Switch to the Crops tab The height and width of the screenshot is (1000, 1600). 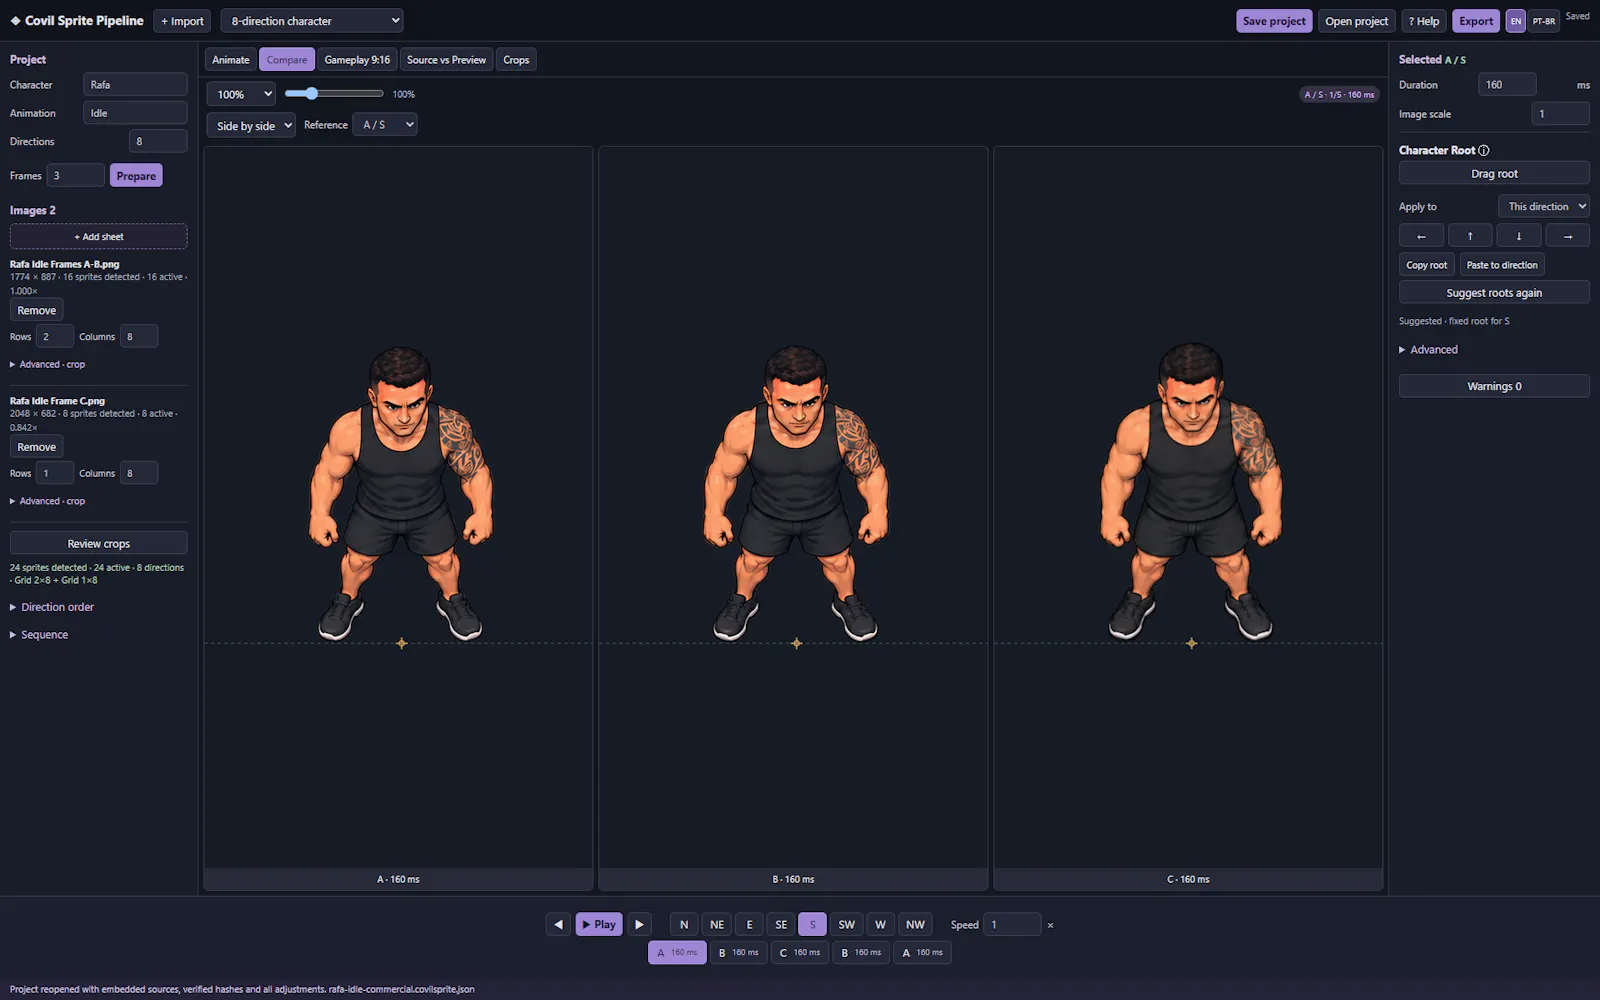pyautogui.click(x=516, y=60)
